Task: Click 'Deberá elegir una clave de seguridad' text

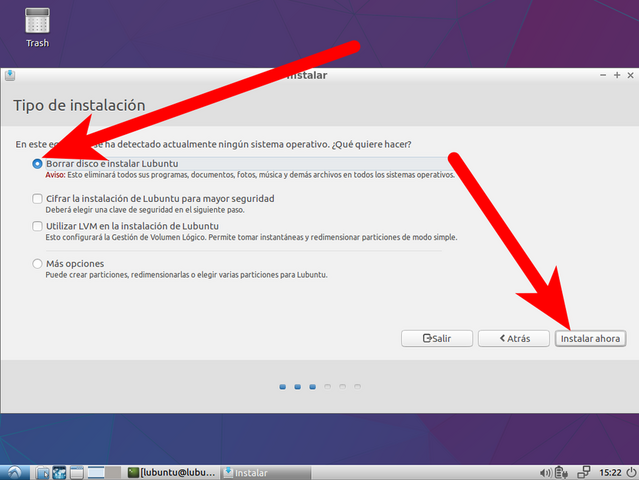Action: click(145, 210)
